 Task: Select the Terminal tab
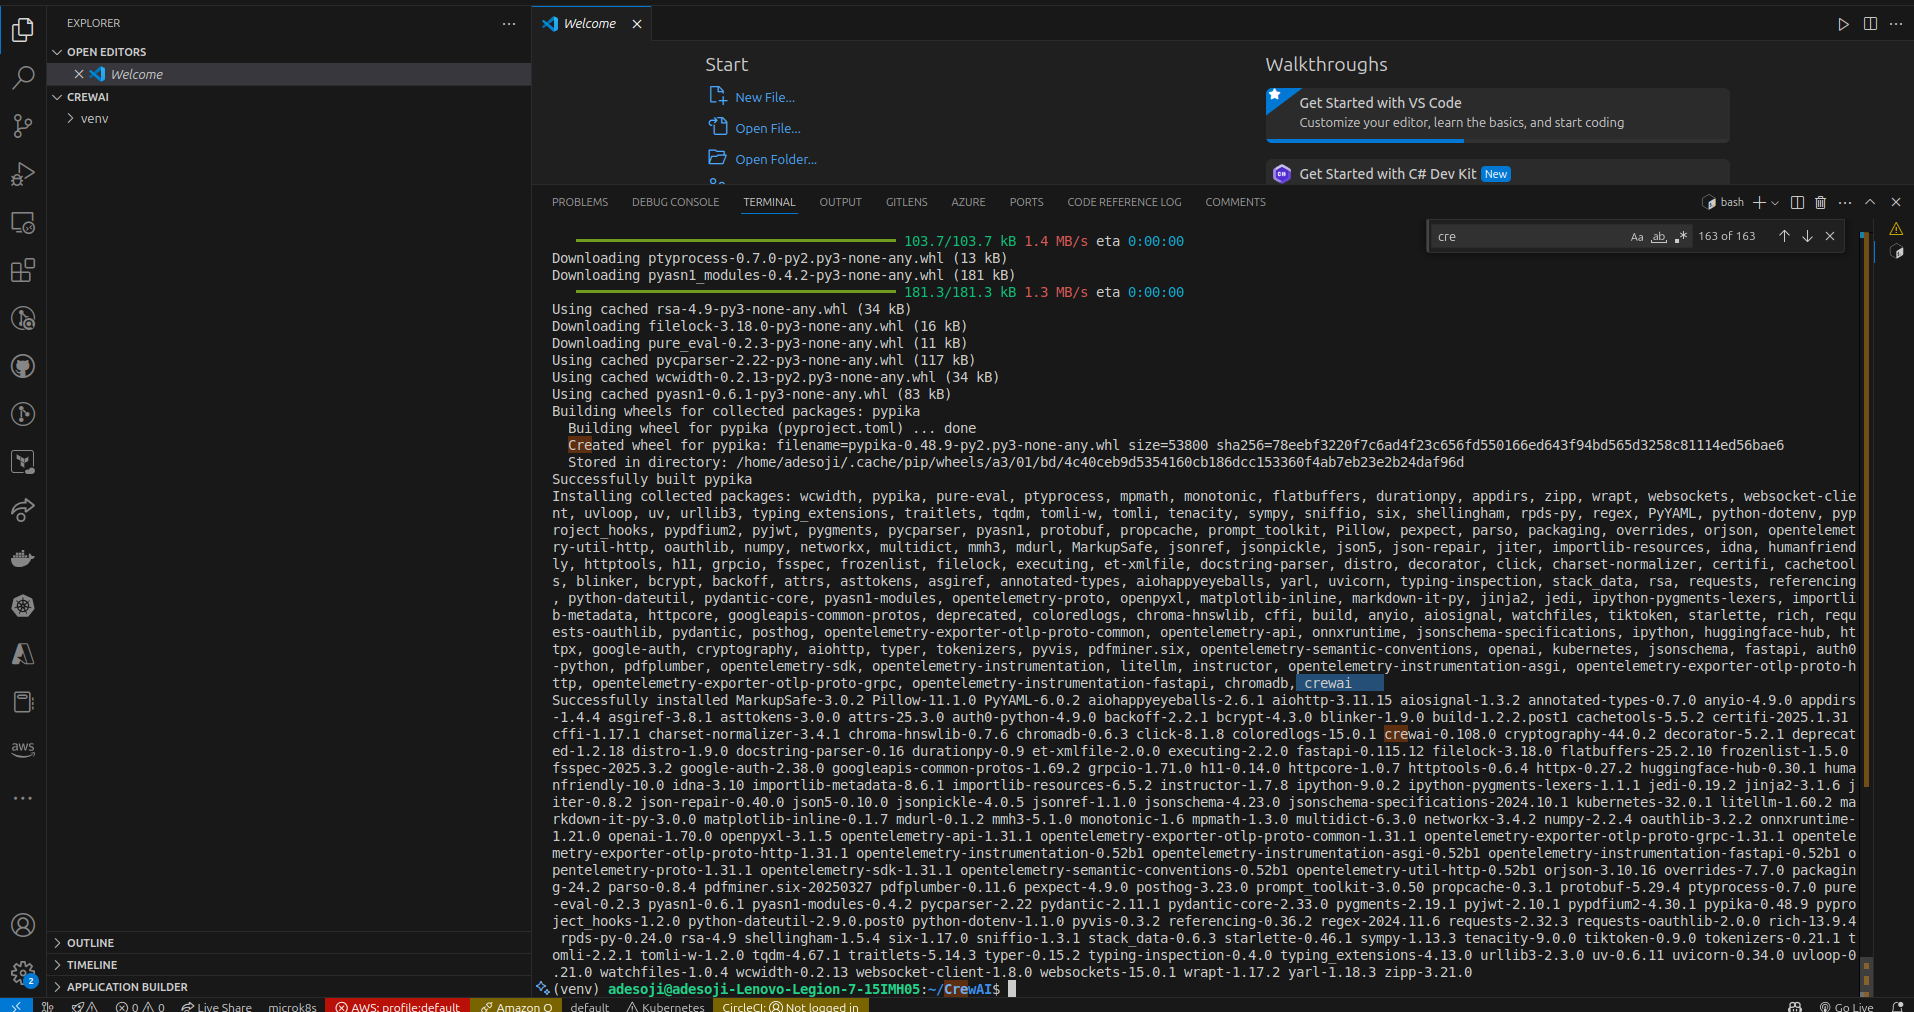coord(769,202)
